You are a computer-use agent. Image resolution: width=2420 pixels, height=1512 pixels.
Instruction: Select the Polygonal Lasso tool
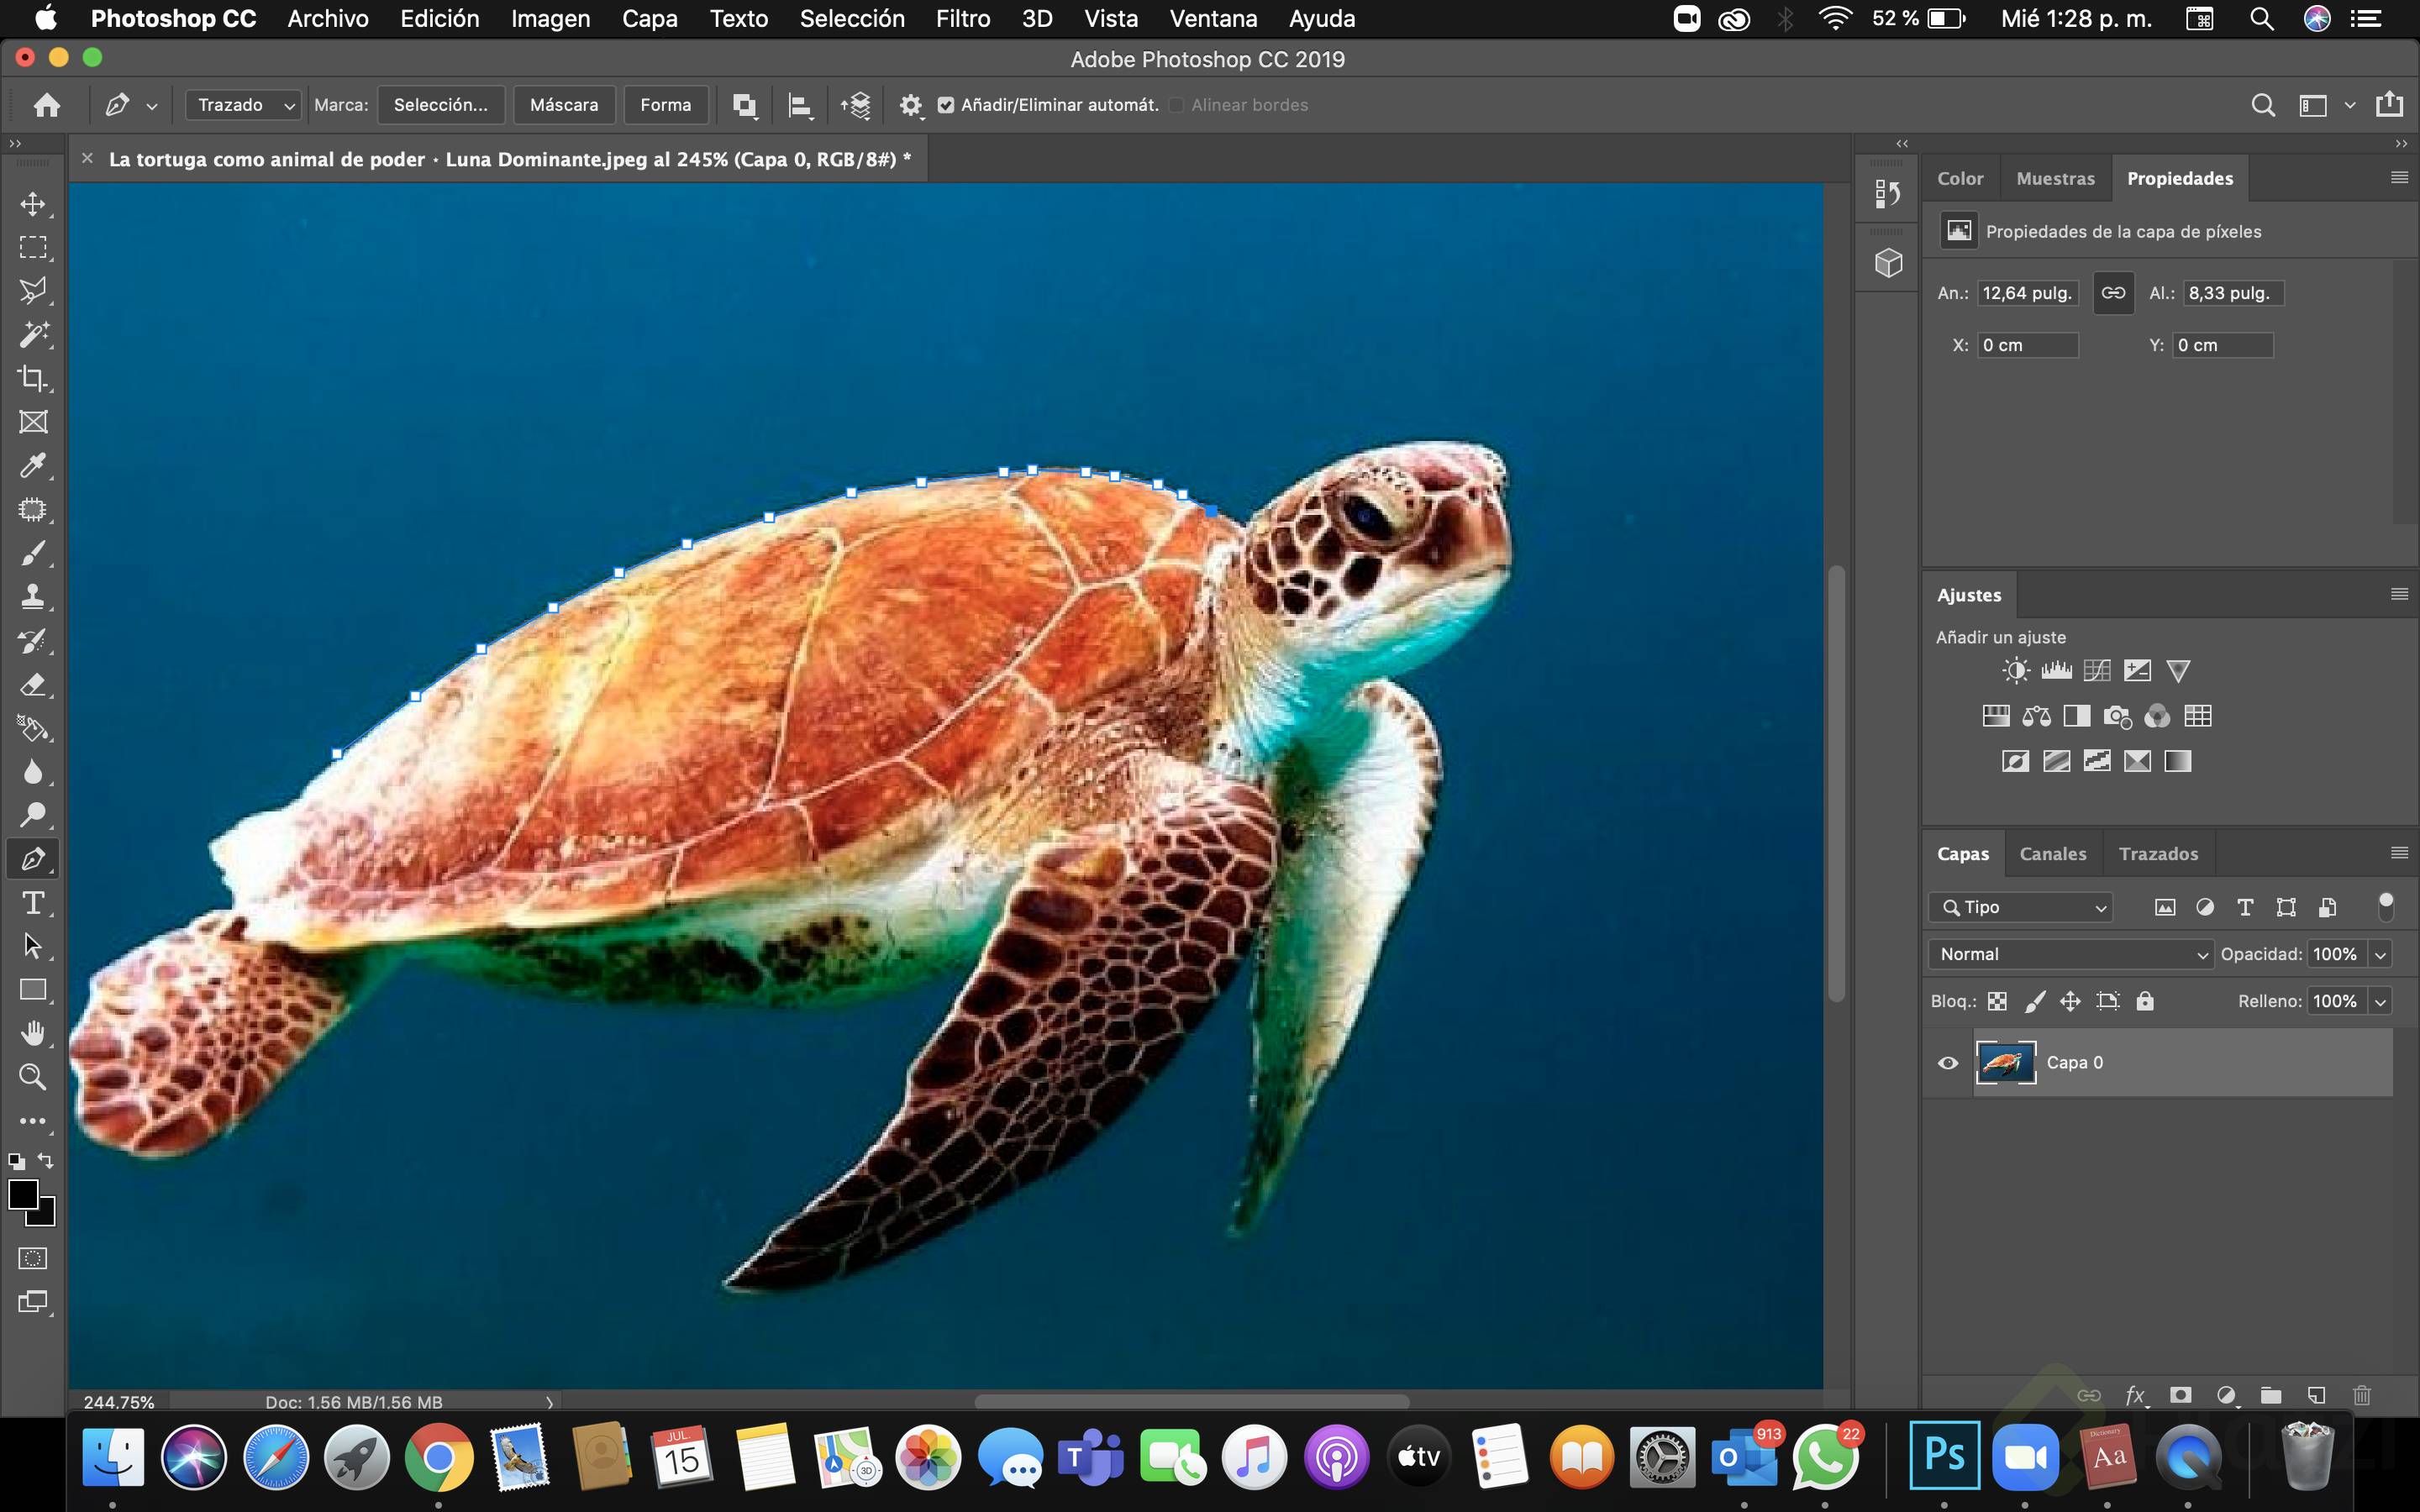[33, 291]
